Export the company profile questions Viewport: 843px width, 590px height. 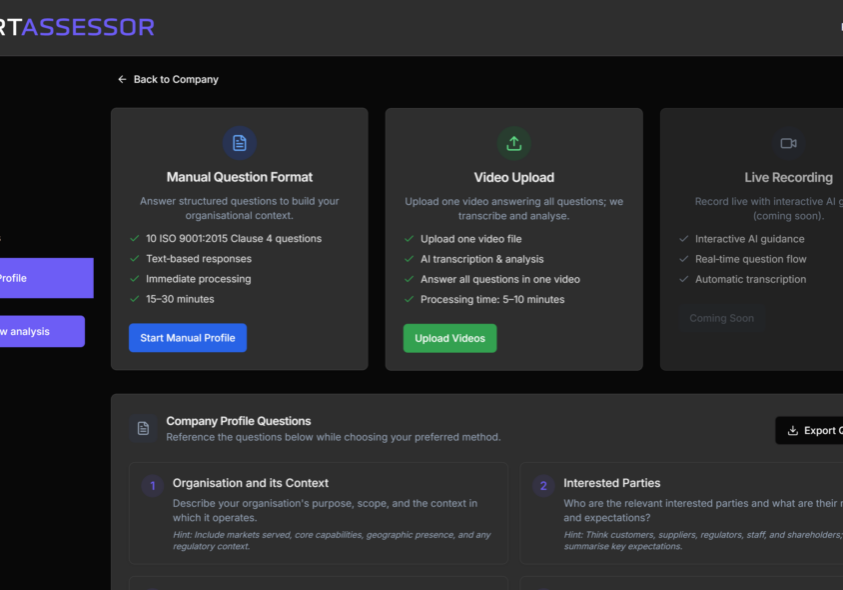(810, 430)
